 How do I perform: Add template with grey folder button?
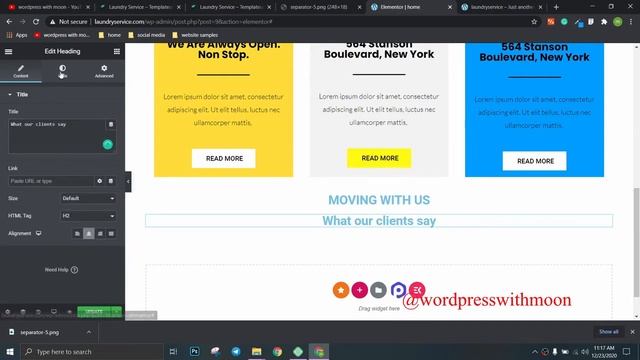click(x=378, y=290)
